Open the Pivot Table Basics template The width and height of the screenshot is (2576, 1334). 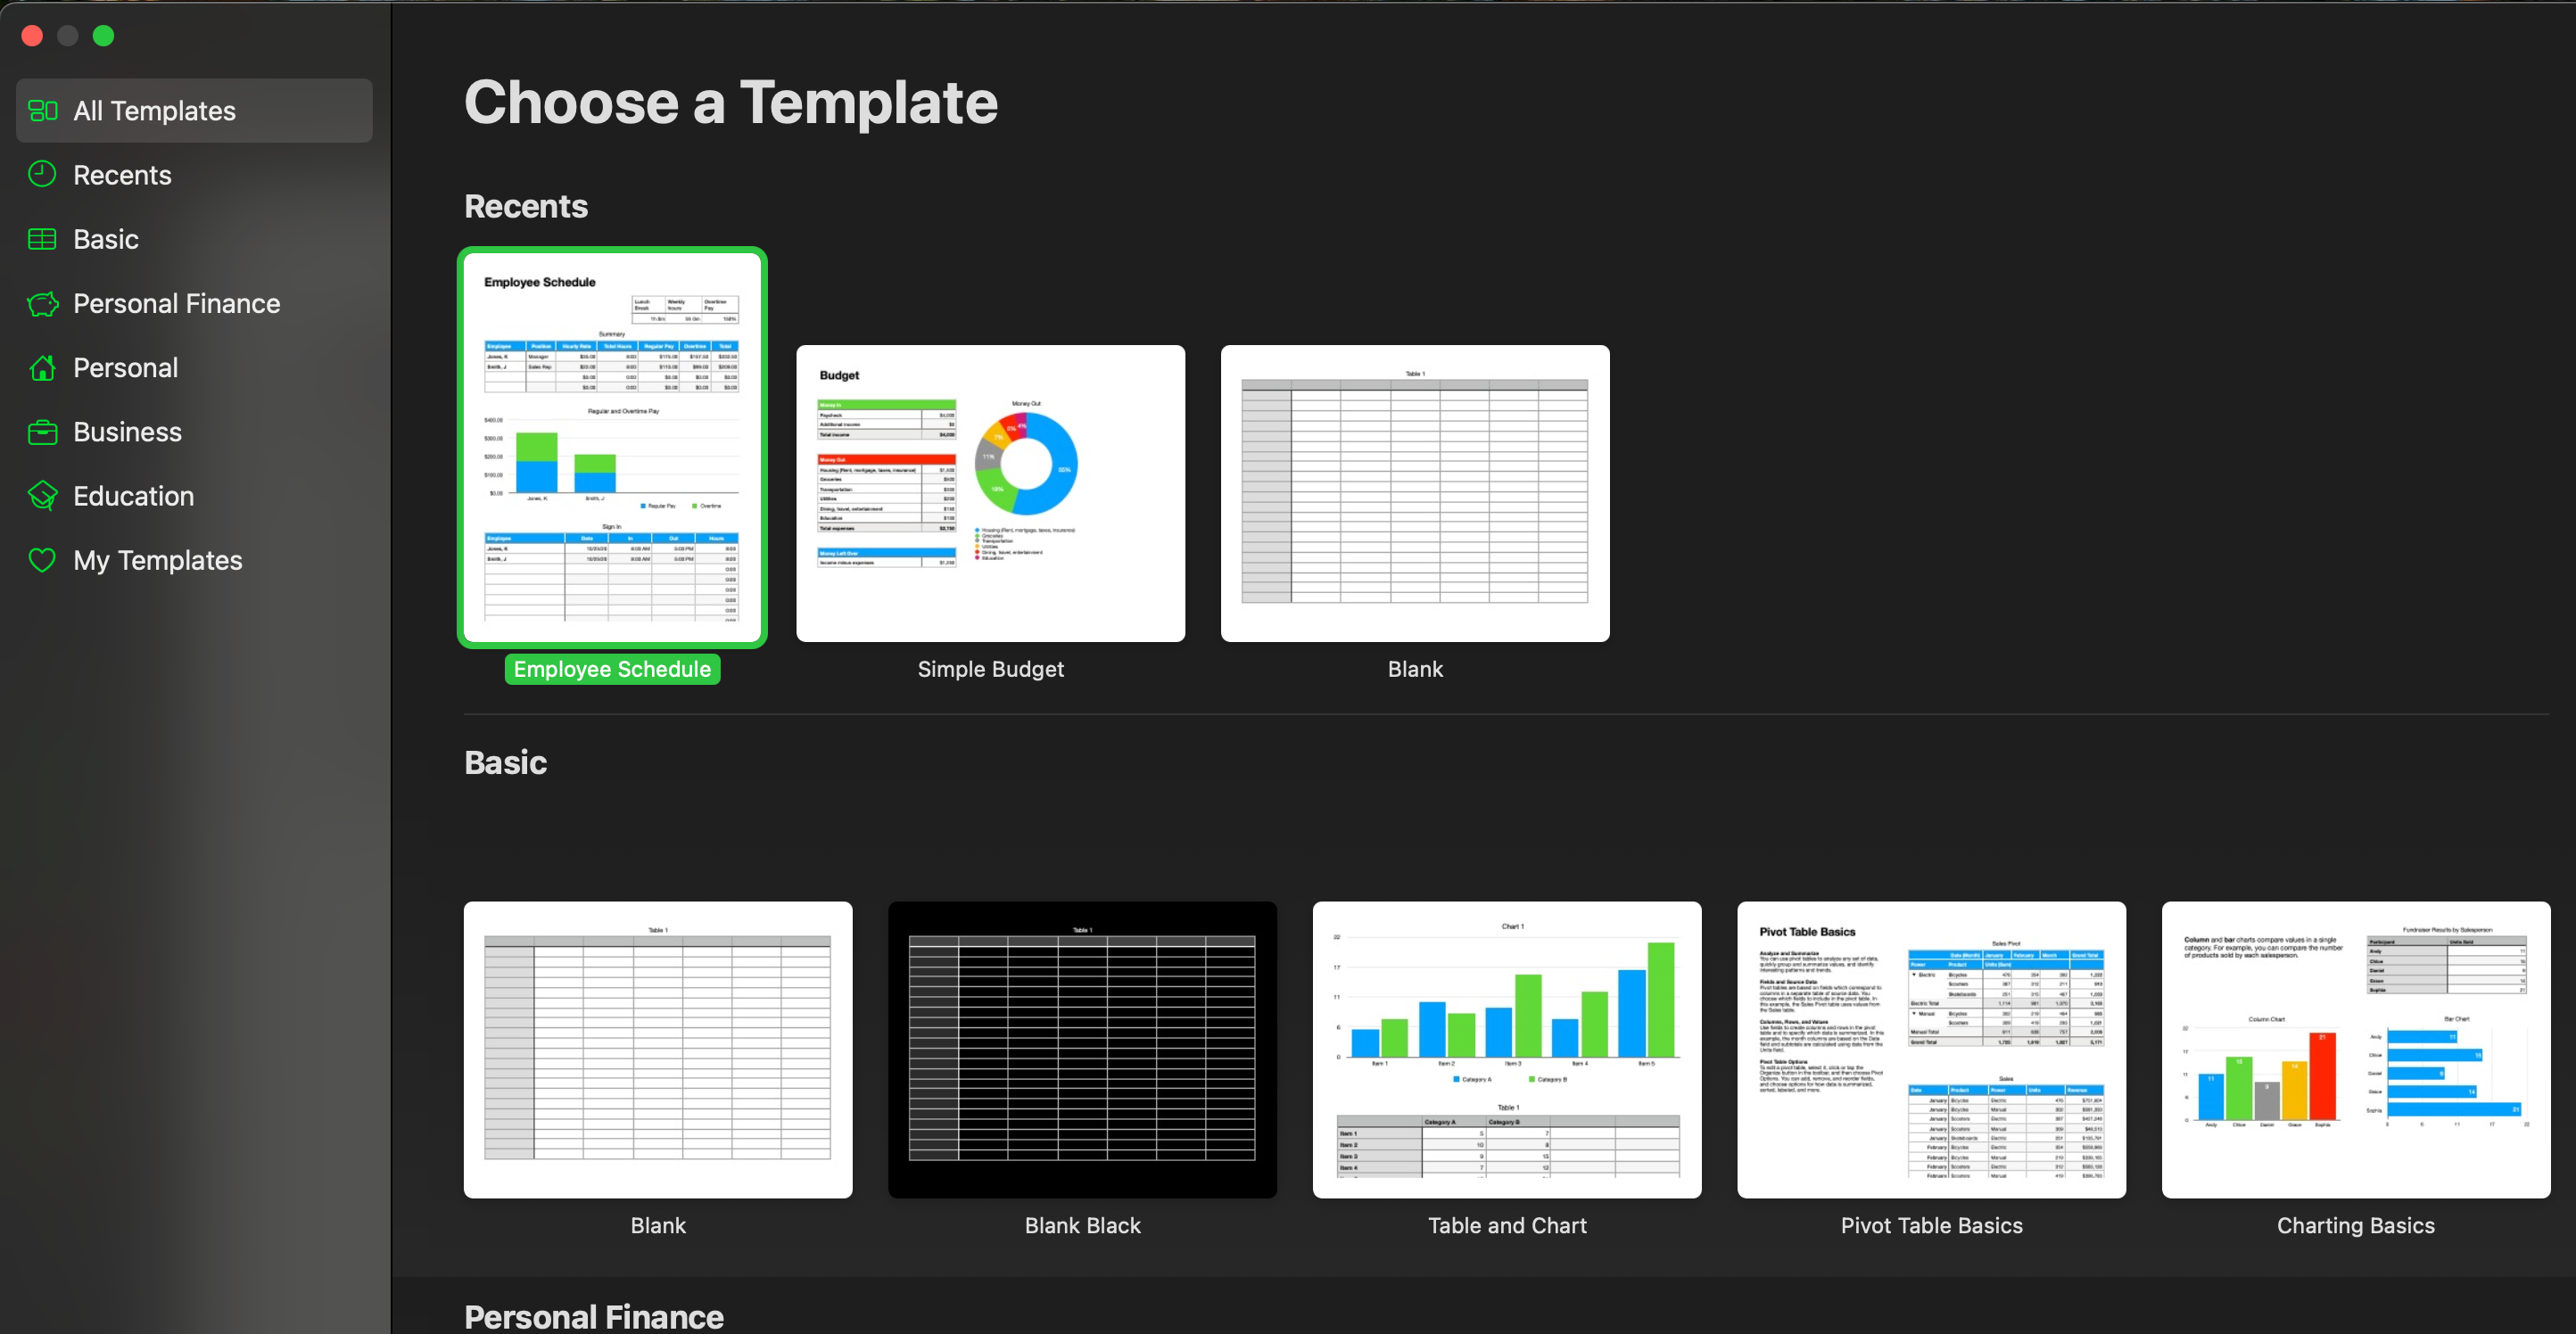point(1931,1050)
